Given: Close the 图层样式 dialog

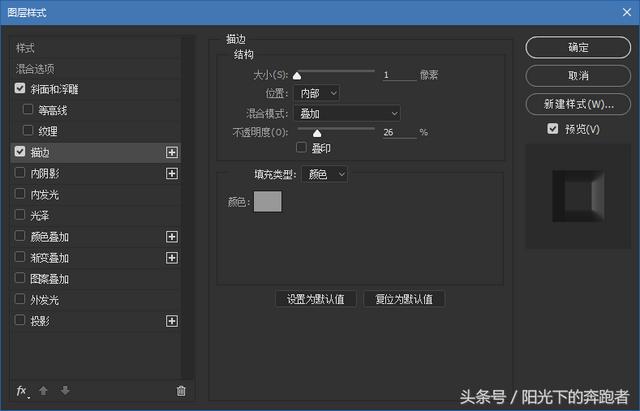Looking at the screenshot, I should 627,12.
